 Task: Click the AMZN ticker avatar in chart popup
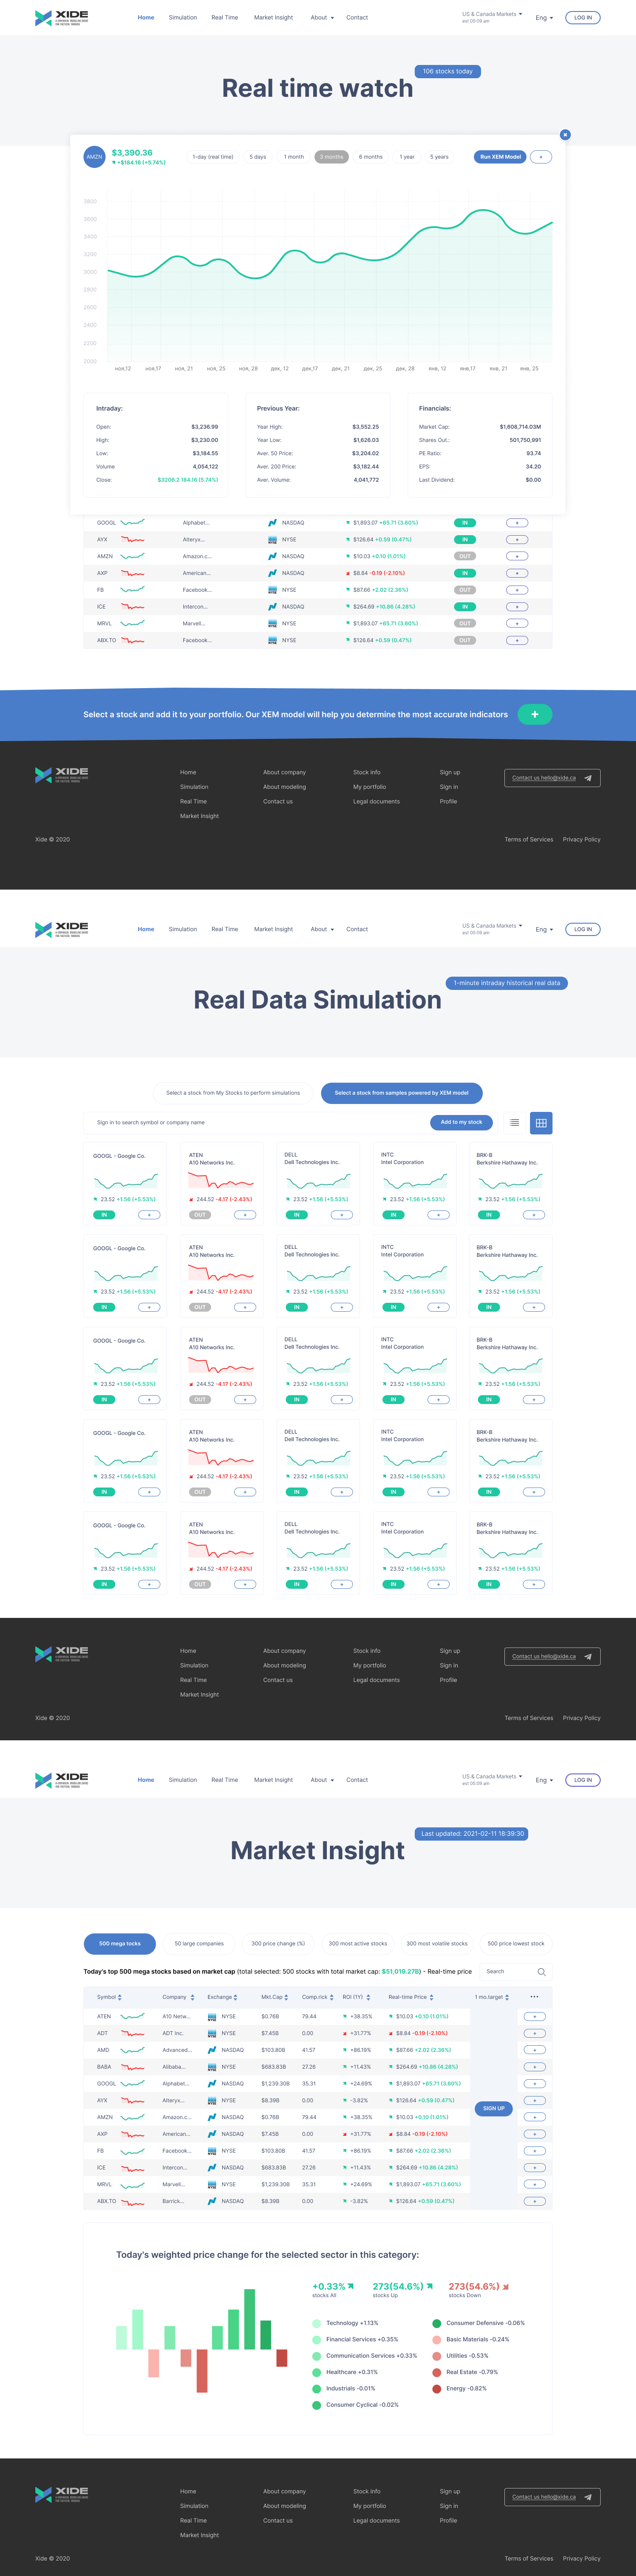[94, 157]
